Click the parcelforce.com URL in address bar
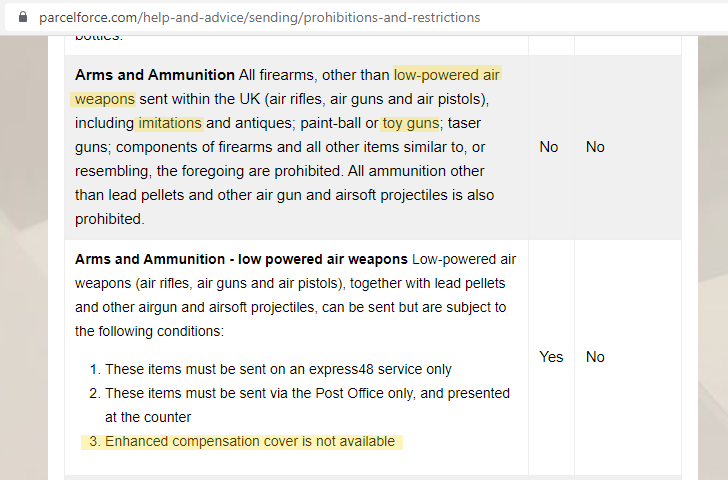The image size is (728, 480). (x=260, y=17)
